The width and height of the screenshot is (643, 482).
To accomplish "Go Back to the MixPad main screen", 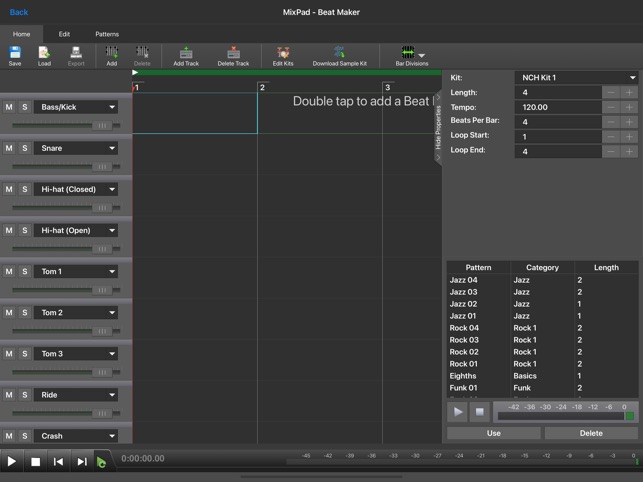I will pyautogui.click(x=19, y=12).
